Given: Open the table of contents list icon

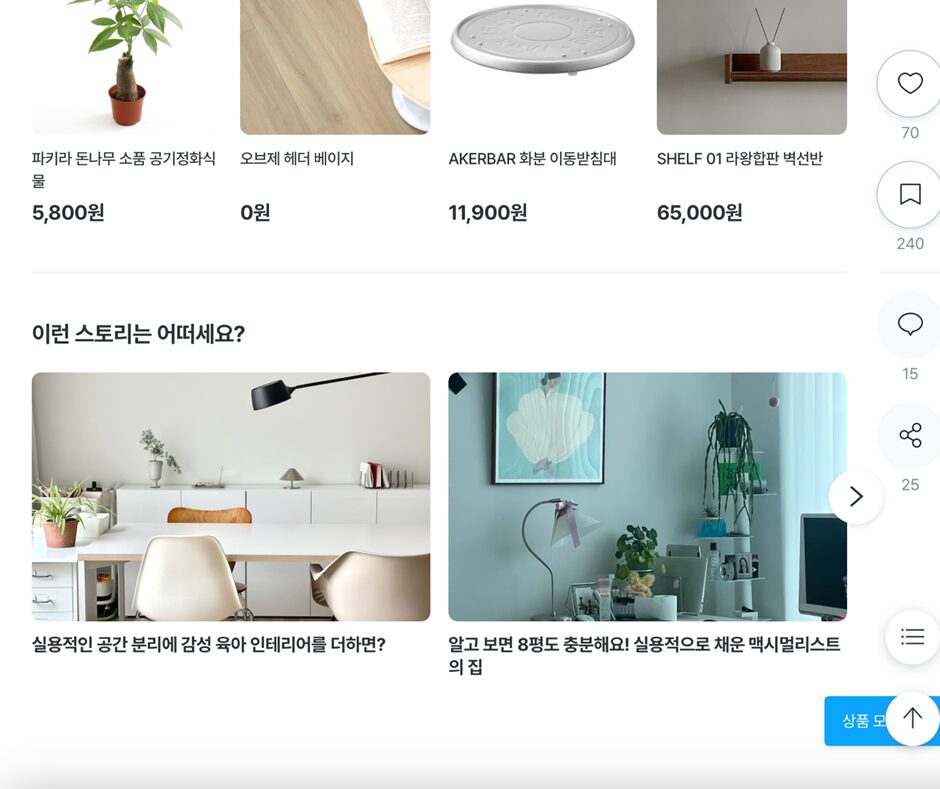Looking at the screenshot, I should click(912, 637).
